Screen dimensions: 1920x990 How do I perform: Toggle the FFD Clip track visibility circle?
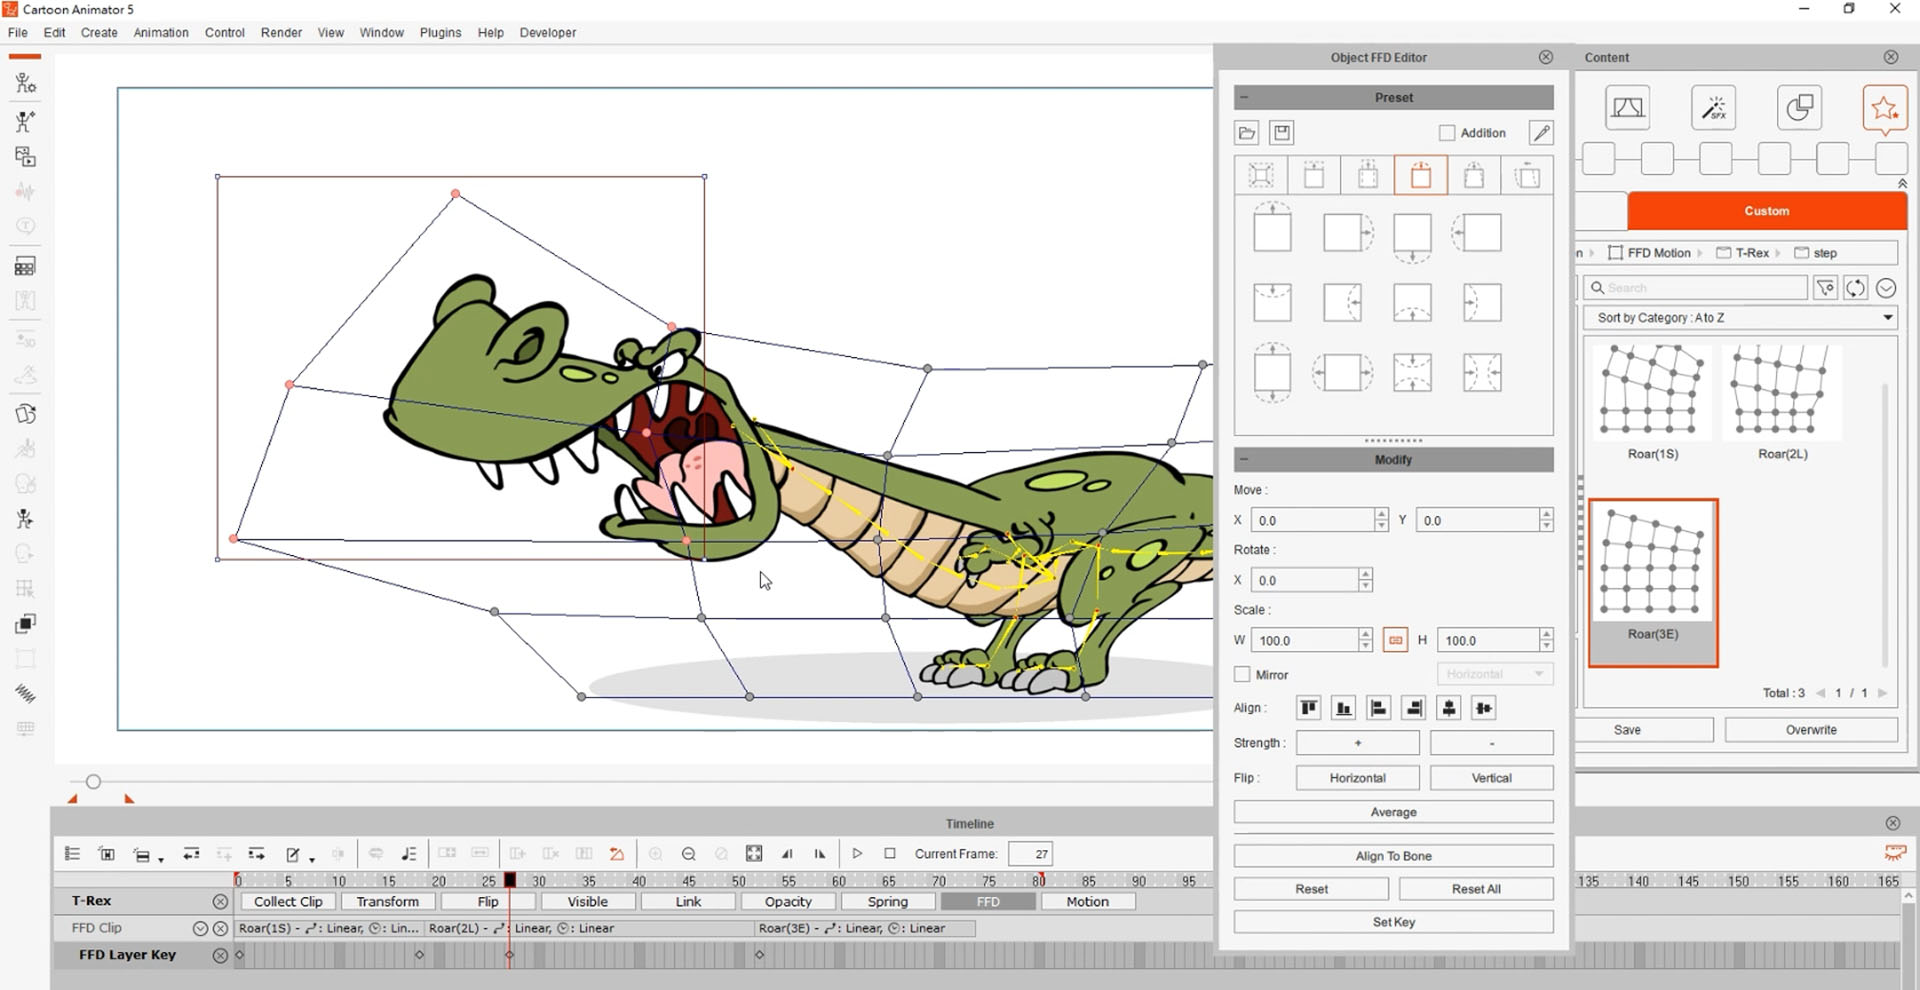point(200,928)
